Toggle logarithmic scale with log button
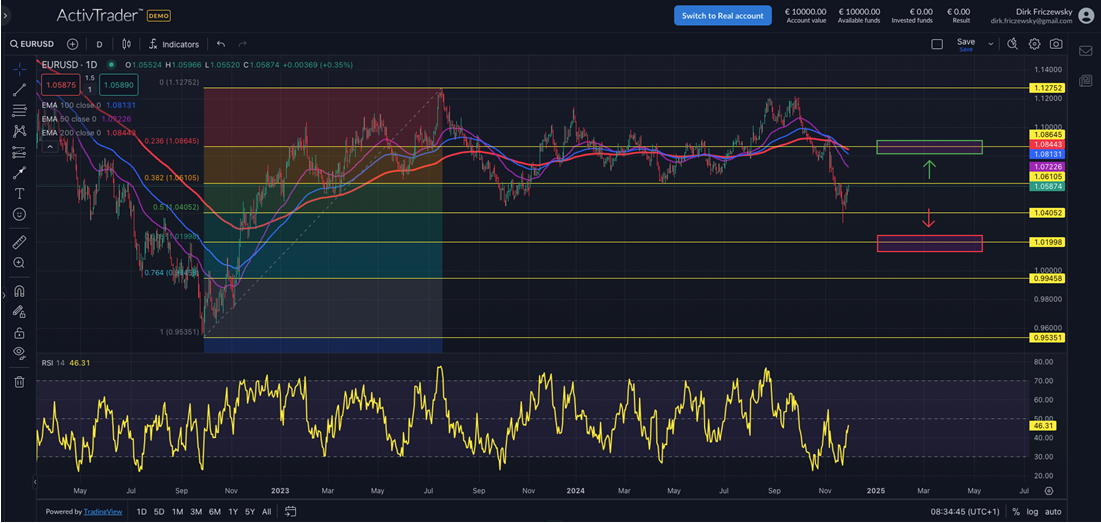 [1033, 512]
